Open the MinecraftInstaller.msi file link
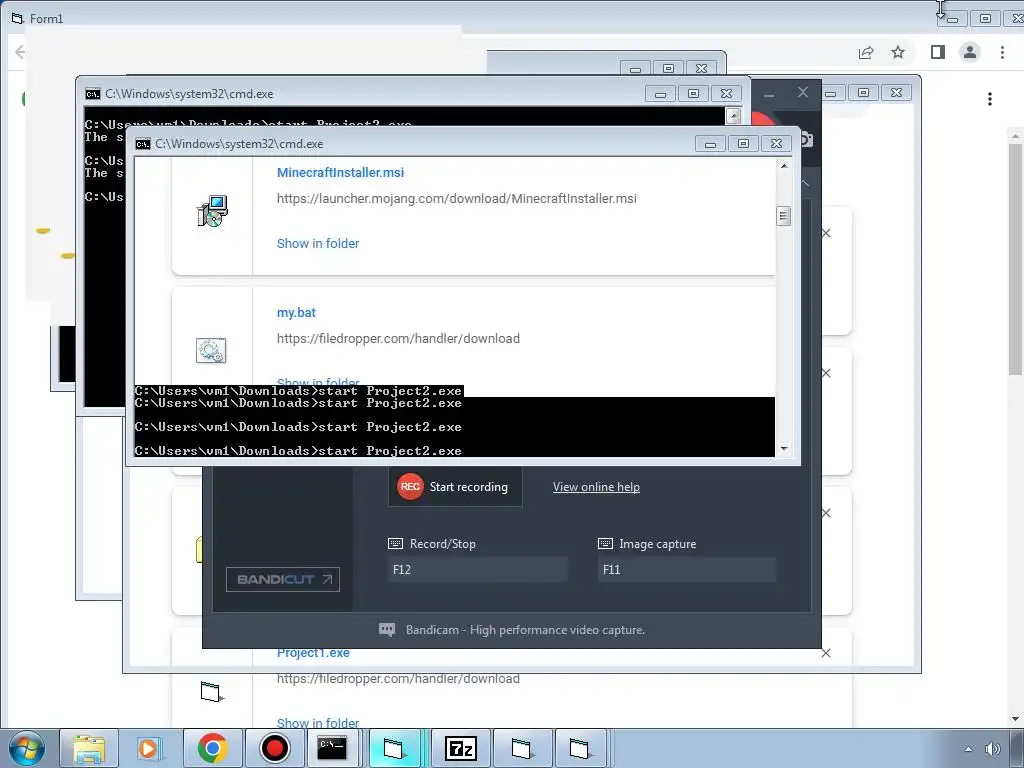The image size is (1024, 768). tap(340, 172)
